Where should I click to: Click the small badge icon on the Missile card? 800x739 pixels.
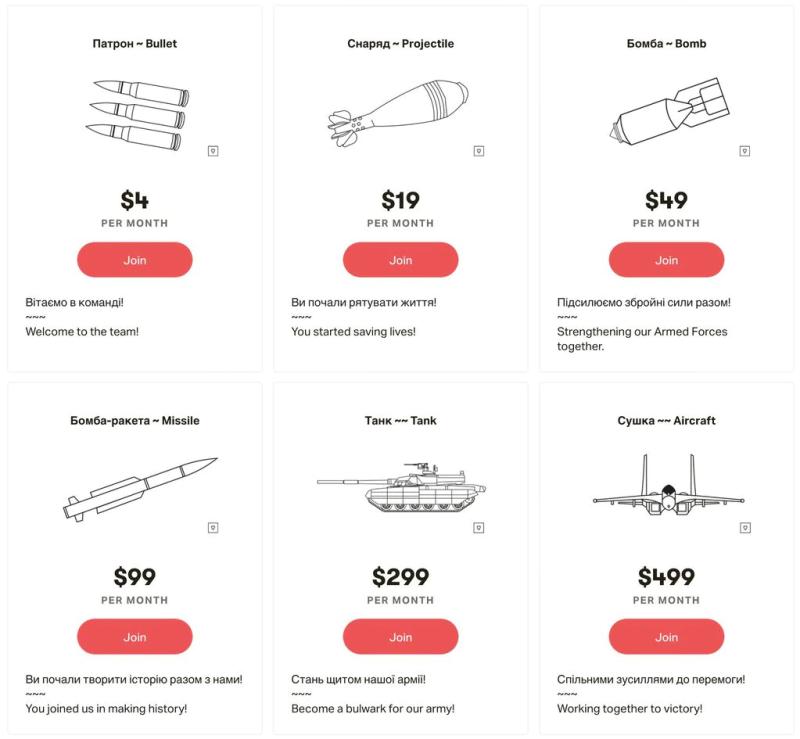tap(213, 527)
